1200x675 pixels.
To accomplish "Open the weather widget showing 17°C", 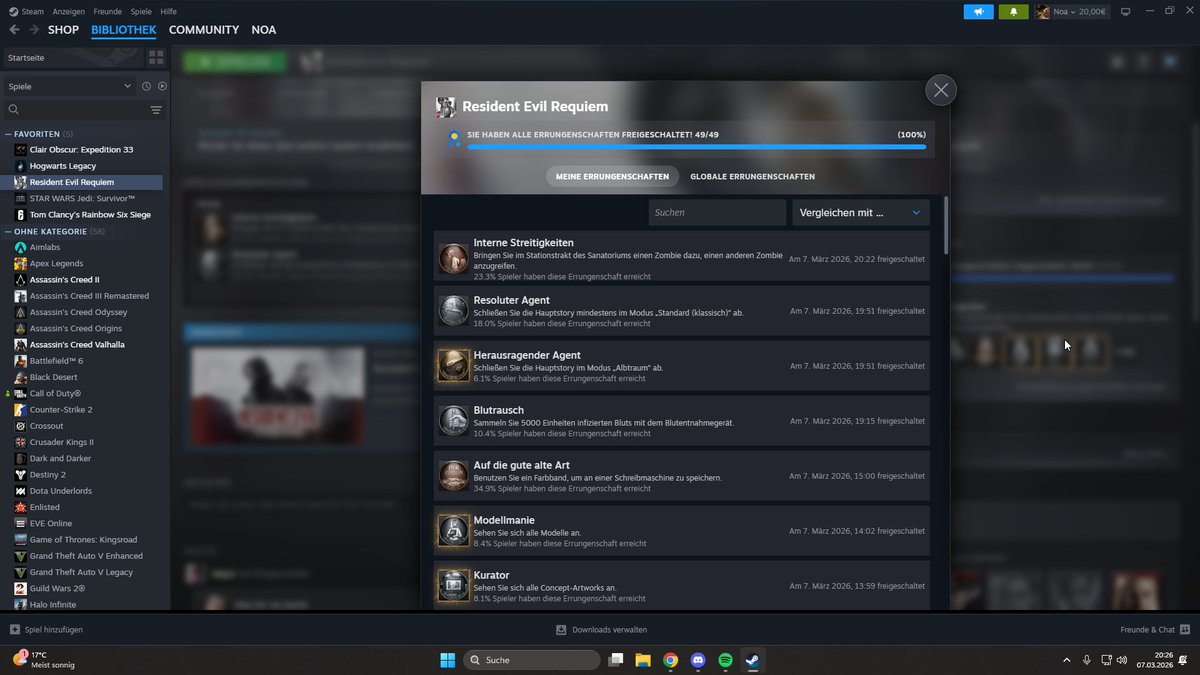I will click(x=45, y=660).
